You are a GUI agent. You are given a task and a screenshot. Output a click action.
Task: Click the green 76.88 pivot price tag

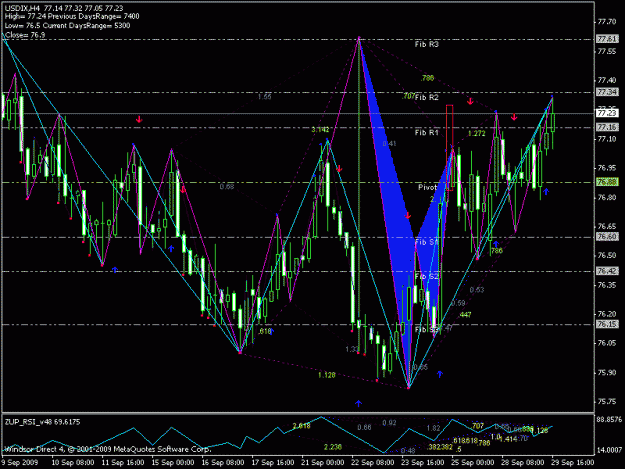pos(607,182)
